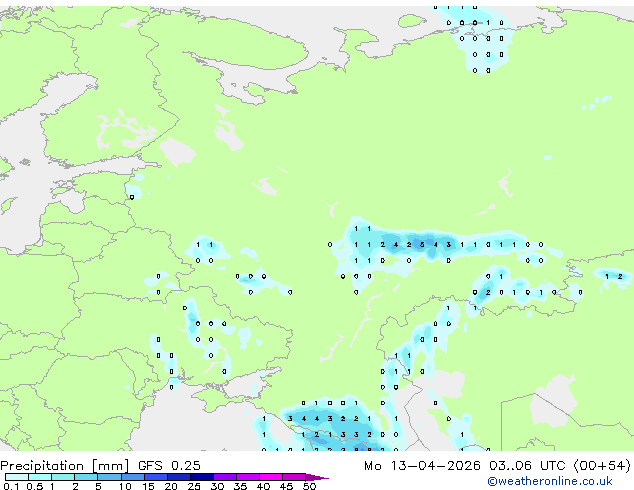Select the 'GFS 0.25' model label
The width and height of the screenshot is (634, 490).
169,466
